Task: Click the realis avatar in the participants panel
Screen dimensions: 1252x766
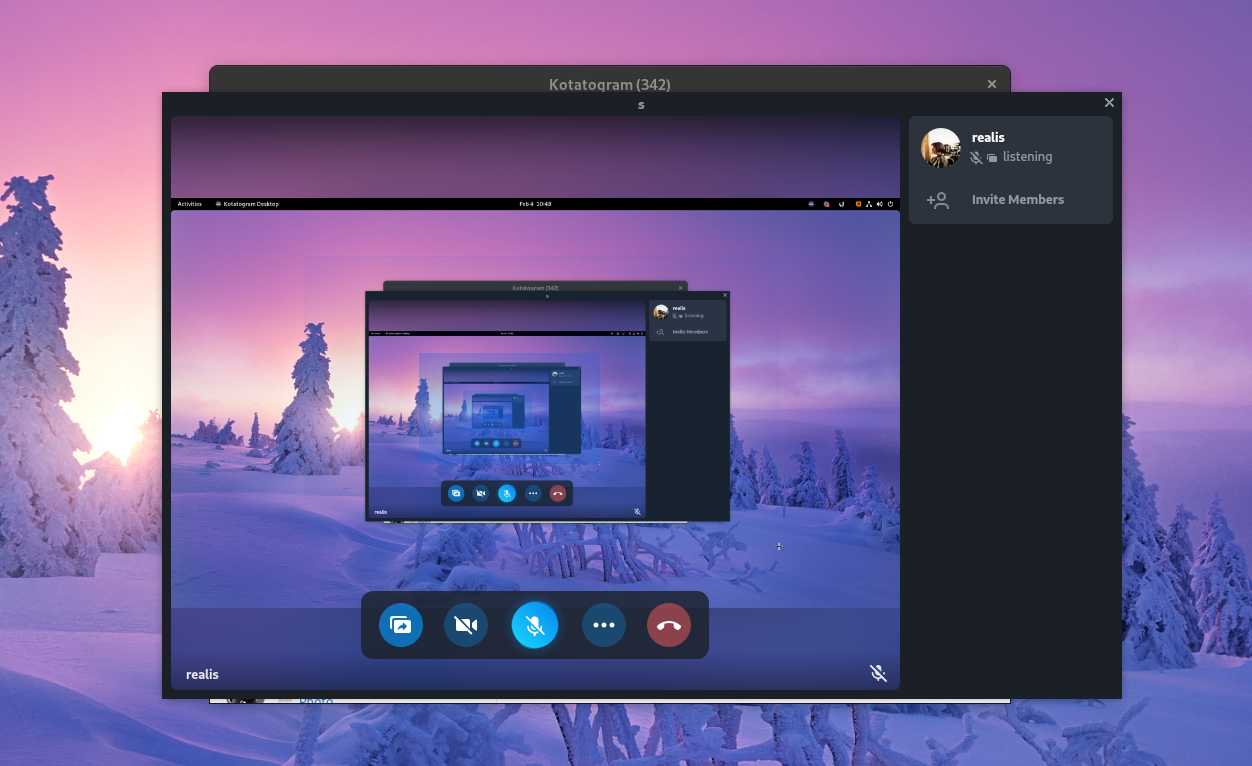Action: (940, 146)
